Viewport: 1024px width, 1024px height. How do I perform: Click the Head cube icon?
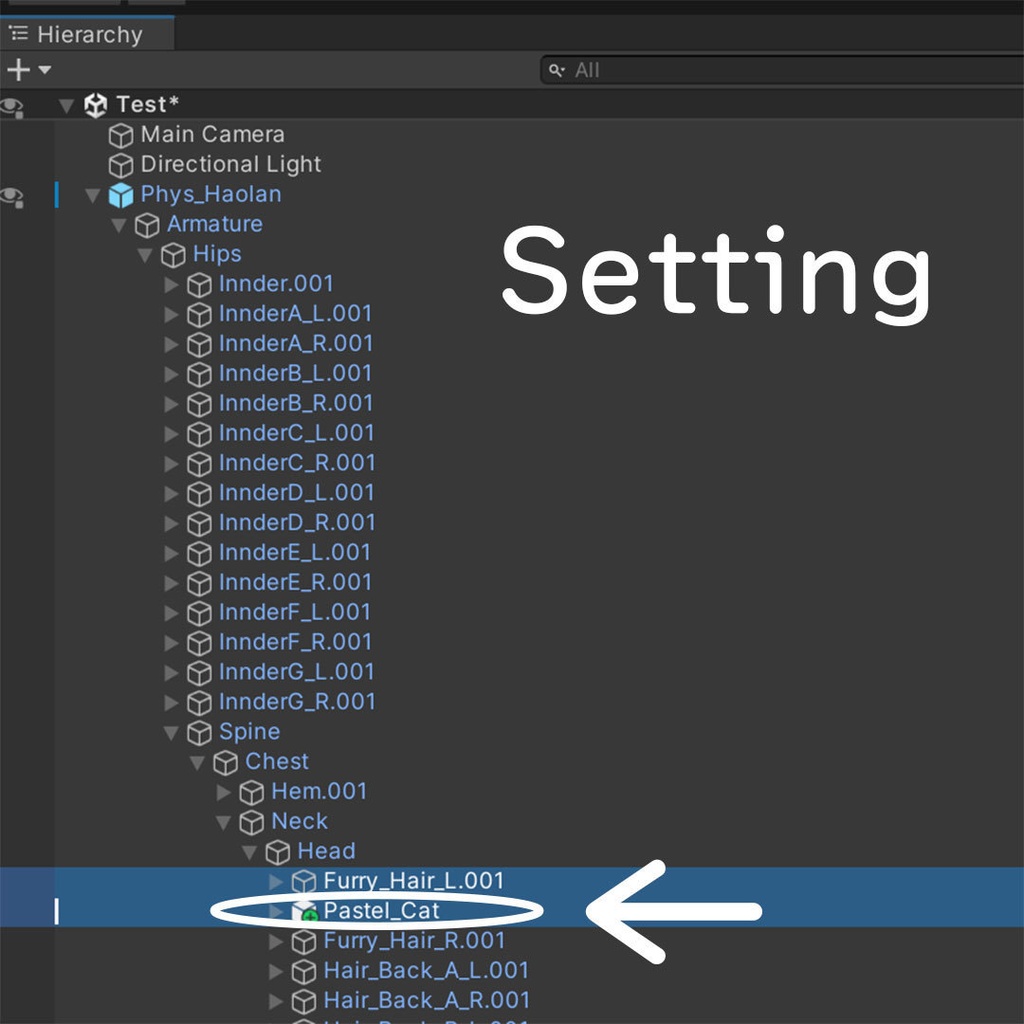click(x=278, y=852)
